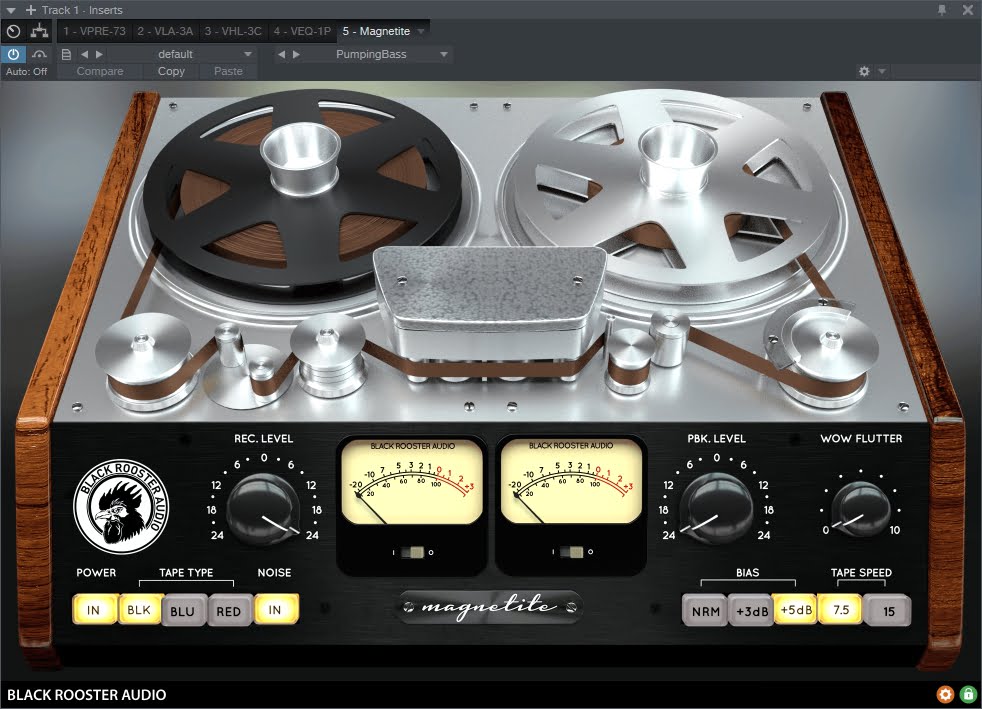Click the REC. LEVEL knob
This screenshot has width=982, height=709.
click(x=263, y=509)
